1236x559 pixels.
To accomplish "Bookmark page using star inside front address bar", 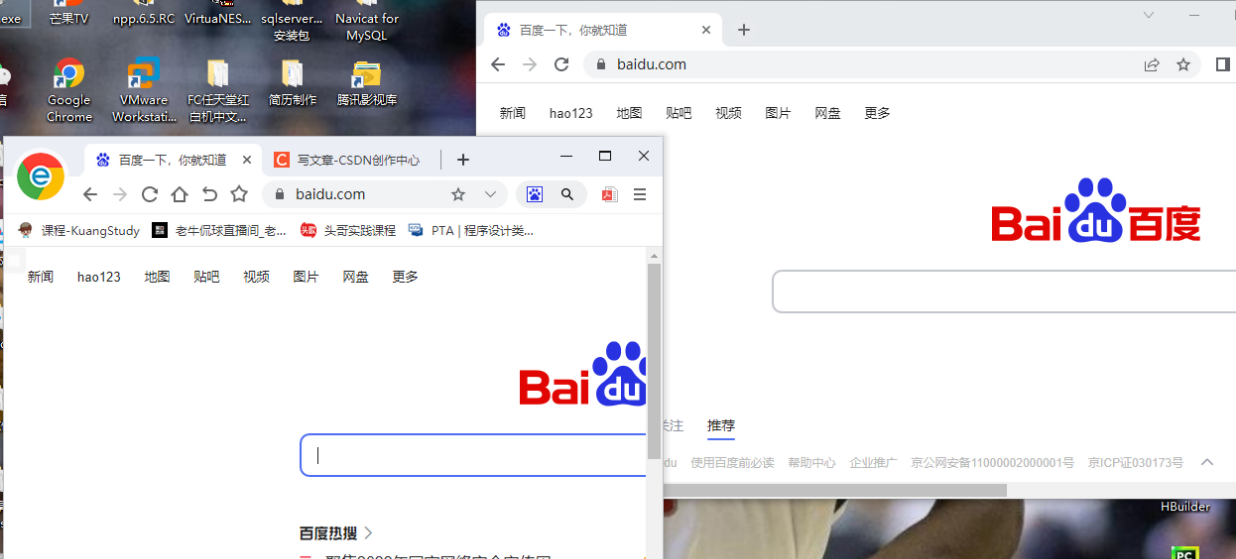I will [458, 194].
